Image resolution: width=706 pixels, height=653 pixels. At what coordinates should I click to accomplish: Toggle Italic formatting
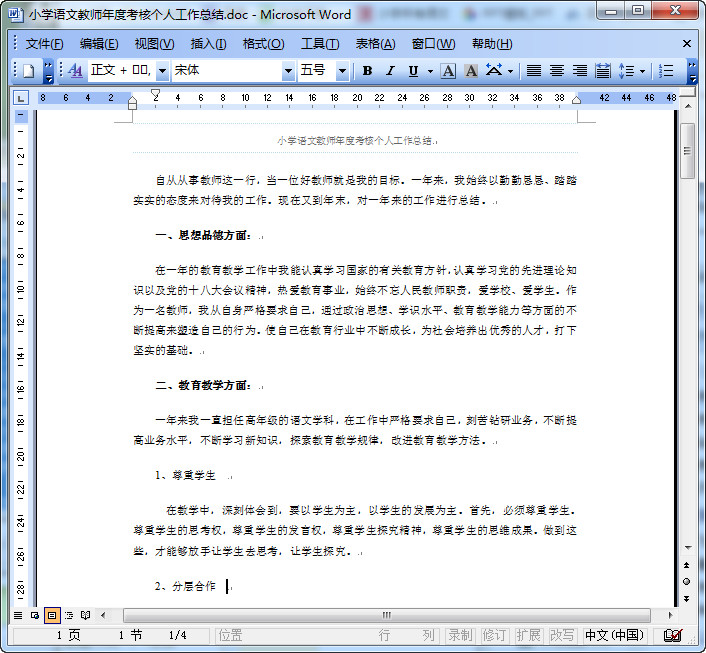(x=390, y=71)
